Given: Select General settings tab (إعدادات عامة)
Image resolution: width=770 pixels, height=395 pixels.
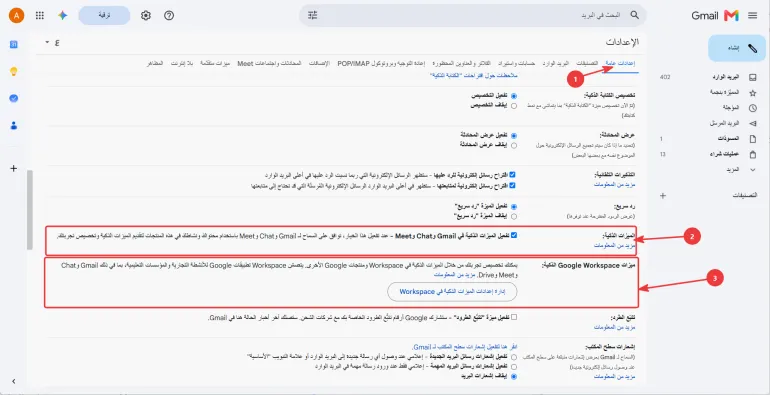Looking at the screenshot, I should (619, 64).
